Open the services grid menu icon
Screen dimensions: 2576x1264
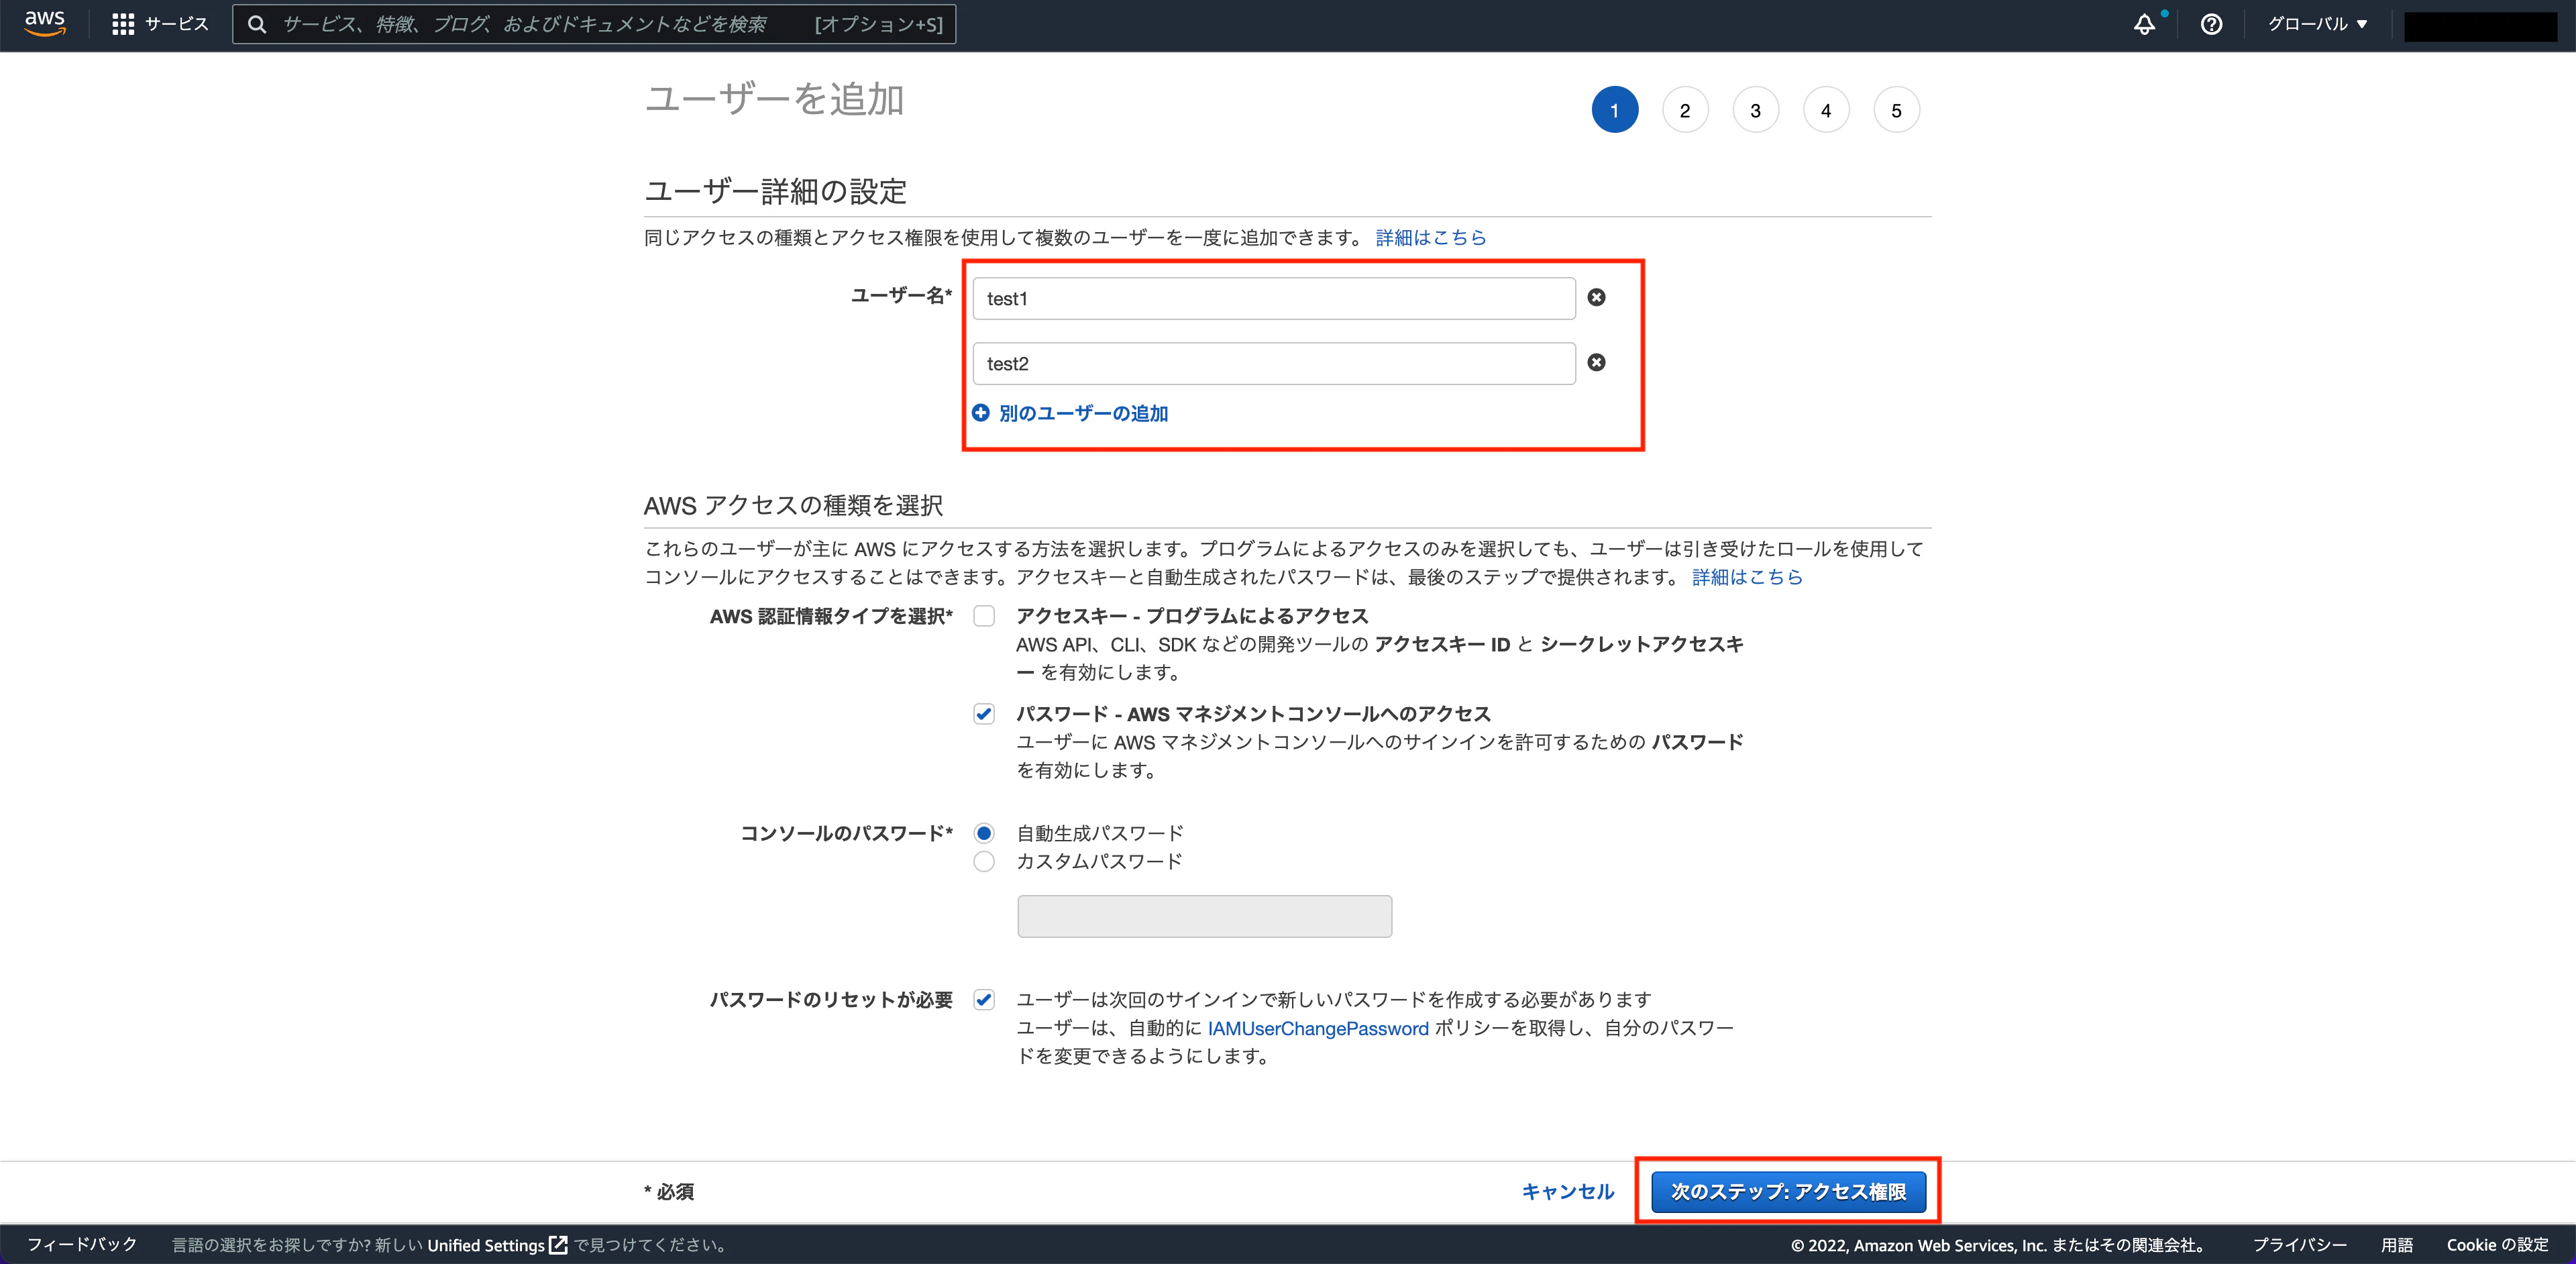(123, 24)
